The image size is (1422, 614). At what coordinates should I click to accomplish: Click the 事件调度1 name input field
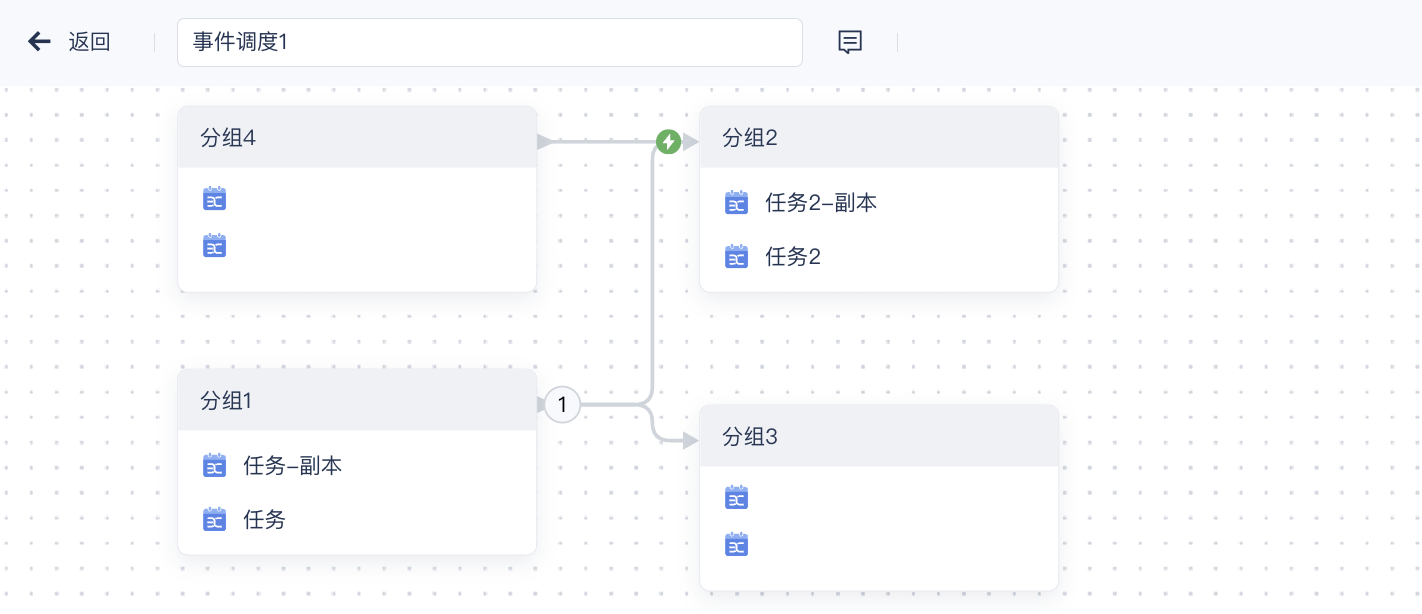[489, 42]
